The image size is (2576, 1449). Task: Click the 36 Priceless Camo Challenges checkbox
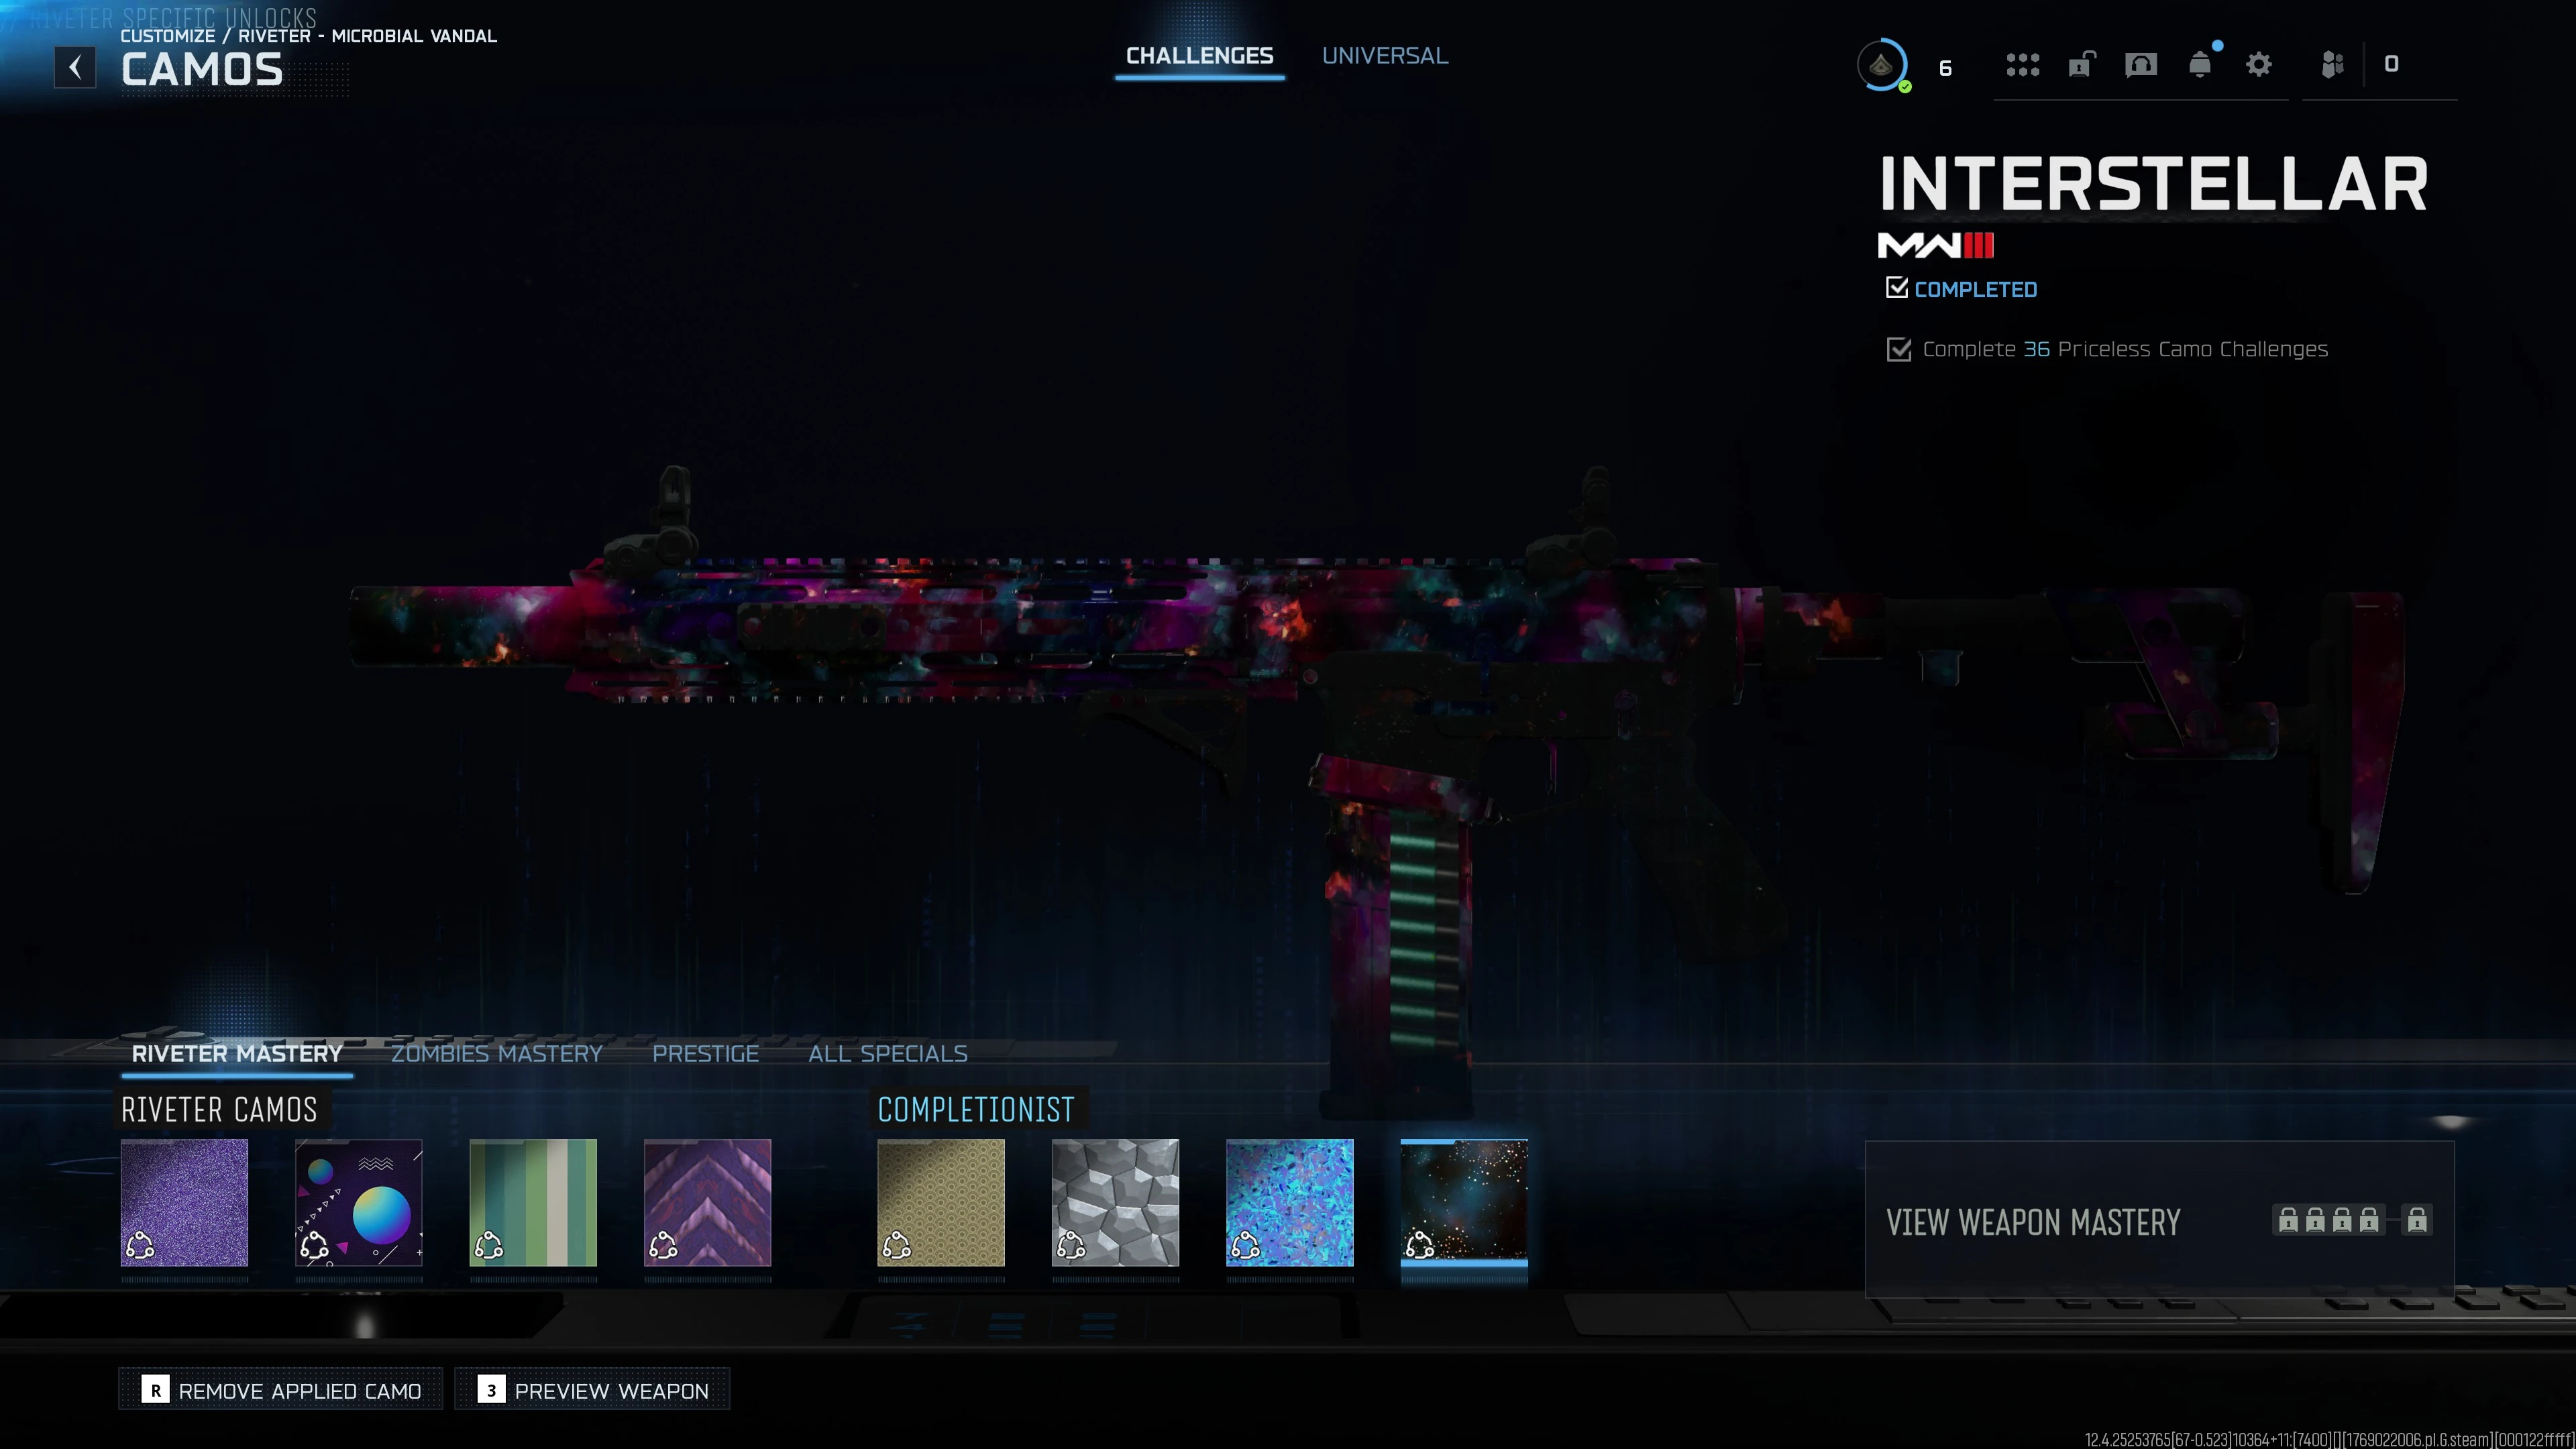(x=1898, y=349)
